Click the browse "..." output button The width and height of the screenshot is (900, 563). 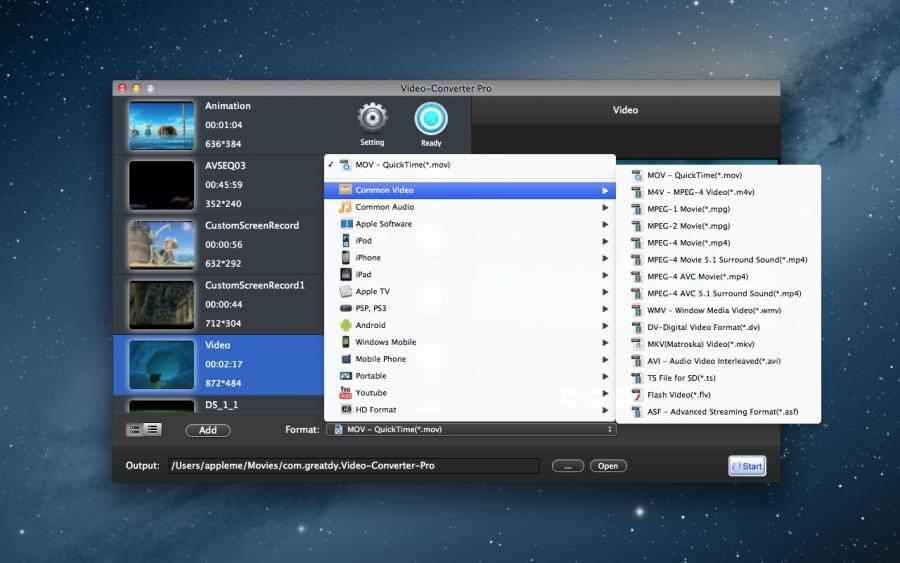[568, 466]
